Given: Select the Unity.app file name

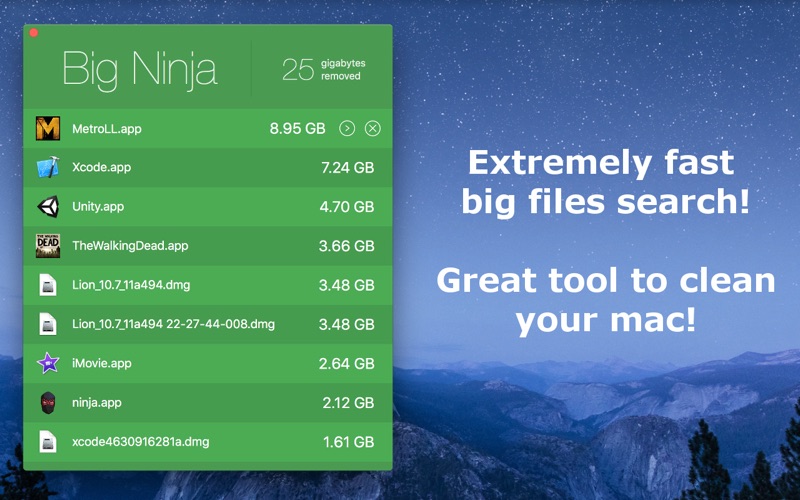Looking at the screenshot, I should [98, 207].
